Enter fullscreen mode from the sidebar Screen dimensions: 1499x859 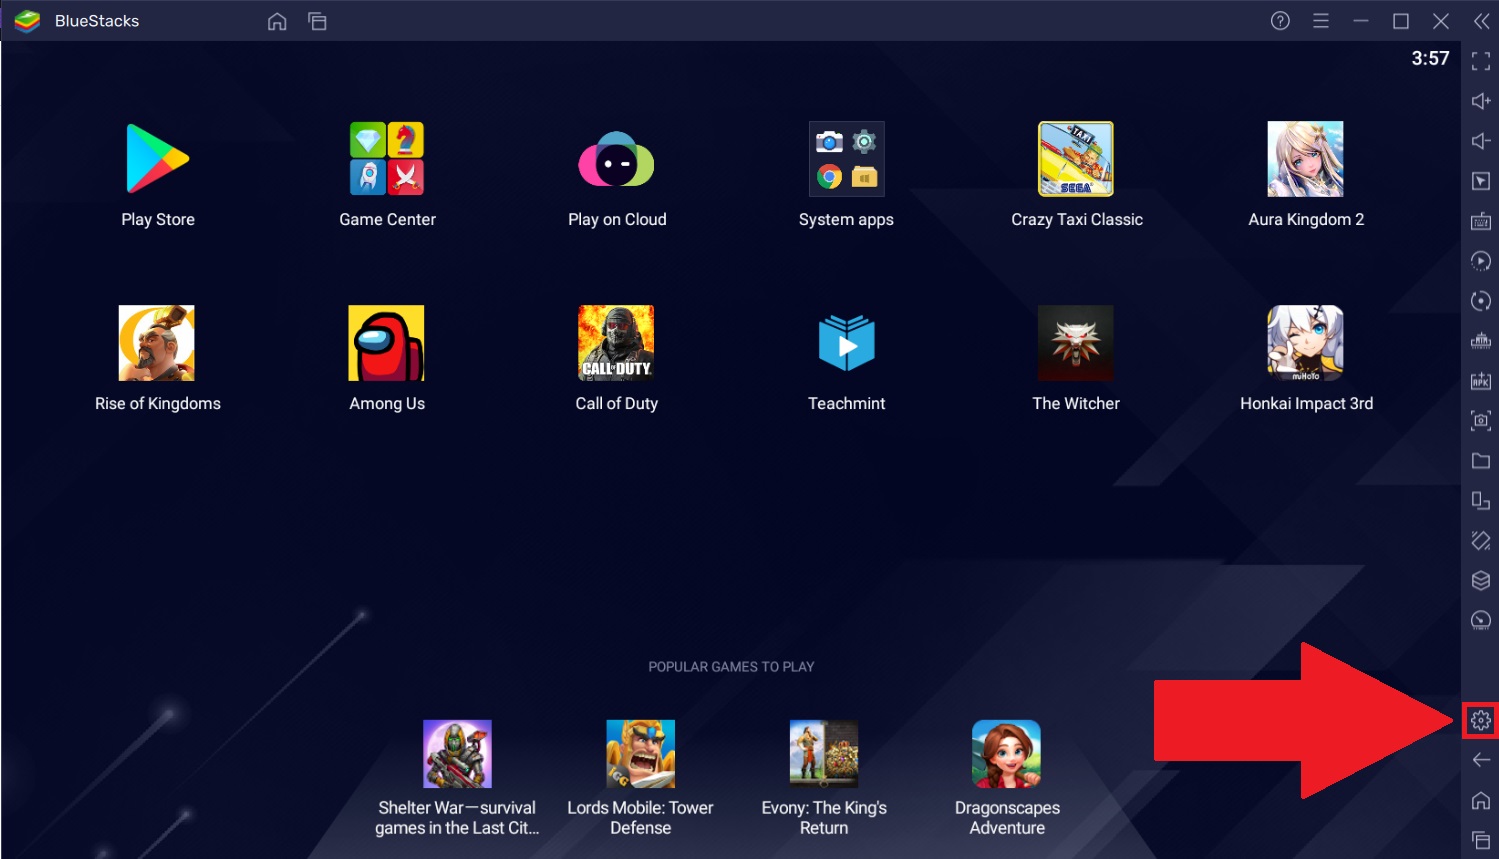(1481, 61)
